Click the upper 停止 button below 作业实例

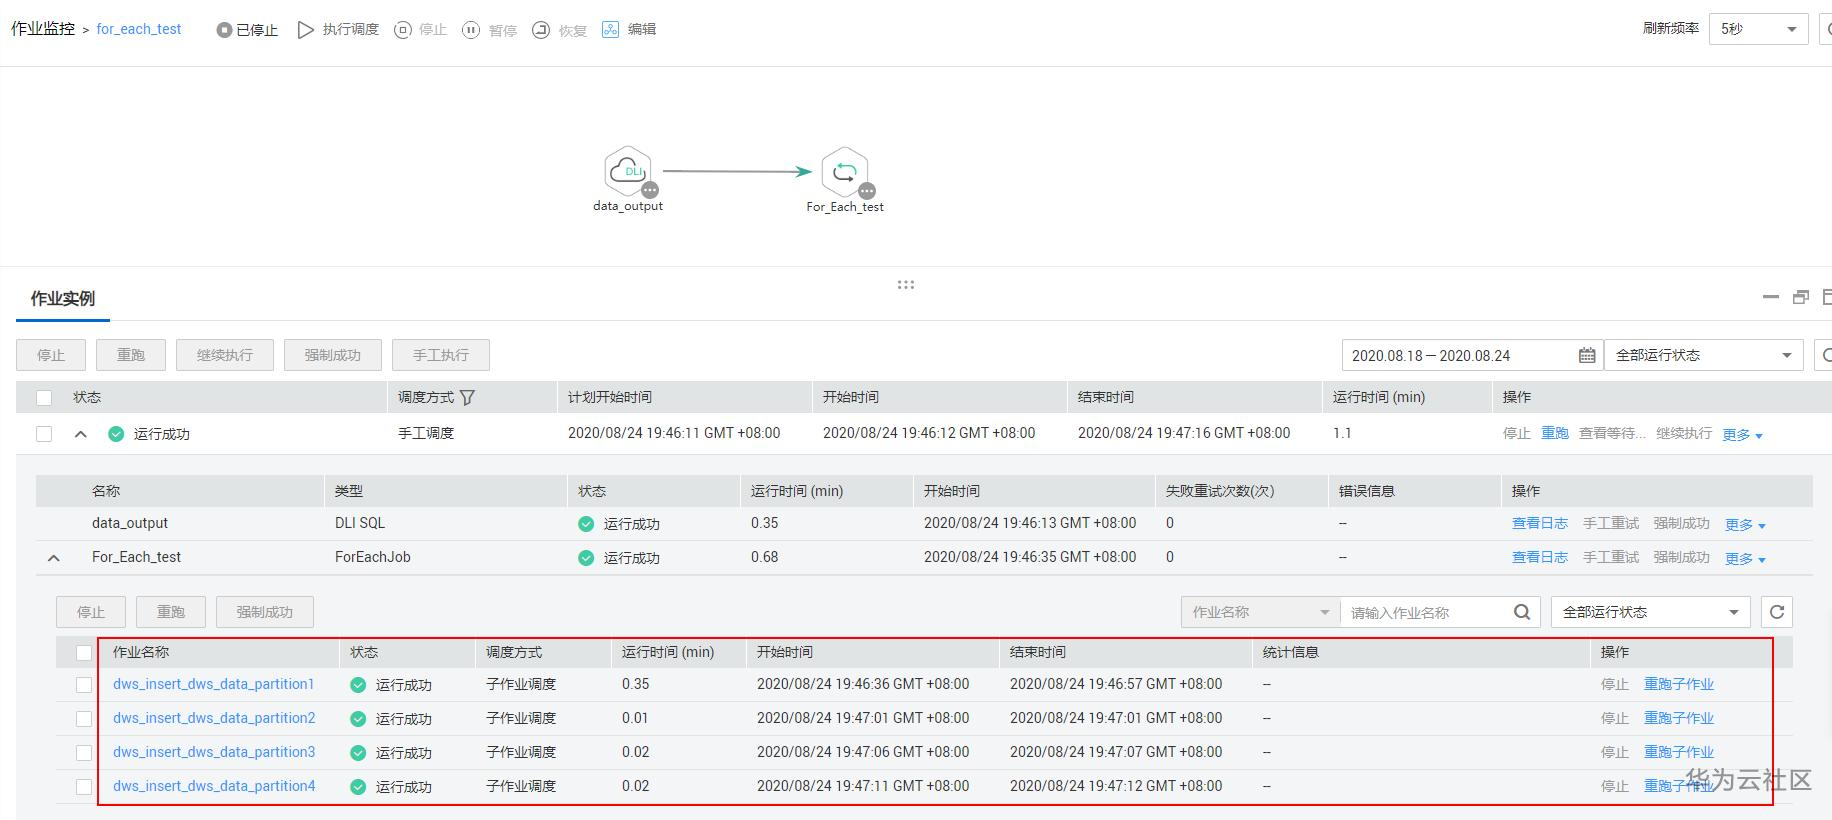pyautogui.click(x=50, y=355)
